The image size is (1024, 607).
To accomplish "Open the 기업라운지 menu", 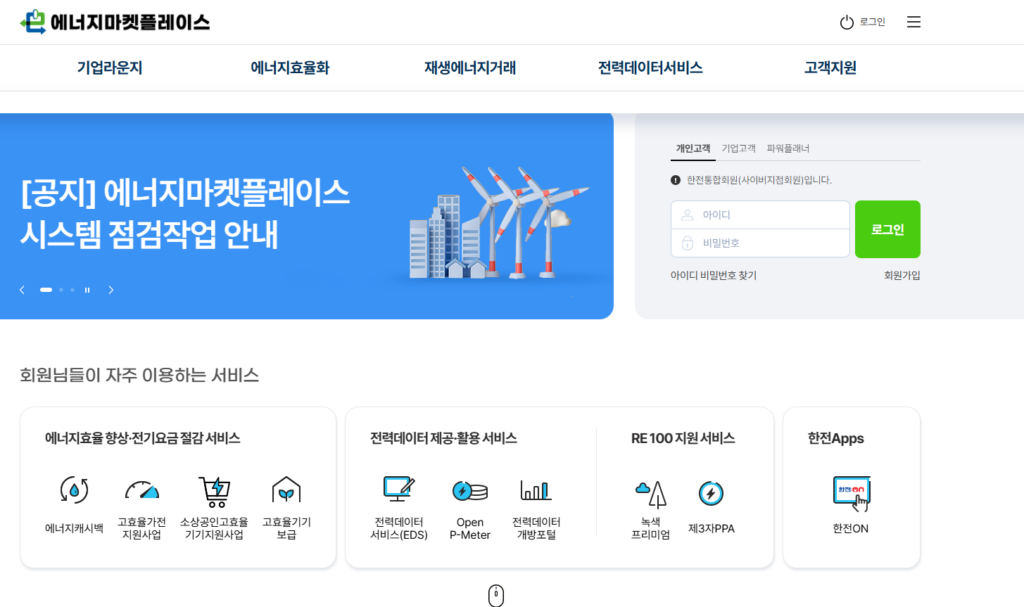I will pos(110,68).
